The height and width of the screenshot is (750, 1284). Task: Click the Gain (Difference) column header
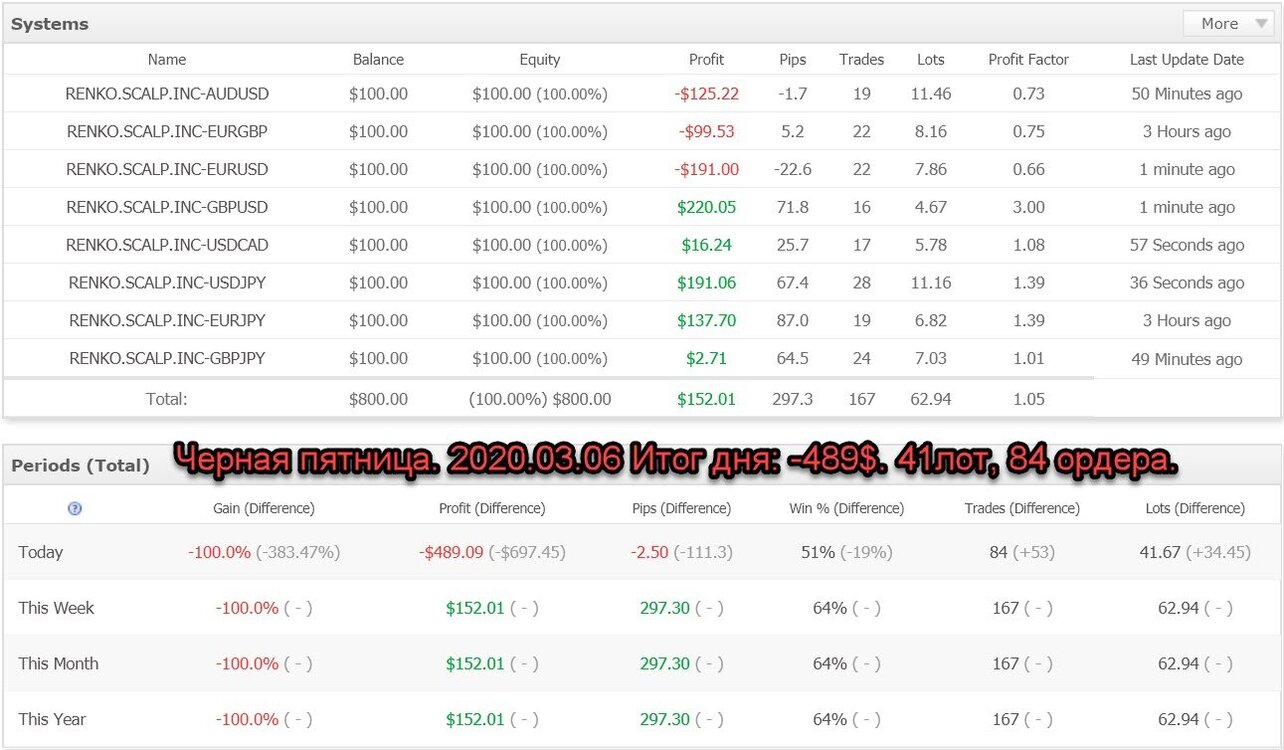pos(264,508)
